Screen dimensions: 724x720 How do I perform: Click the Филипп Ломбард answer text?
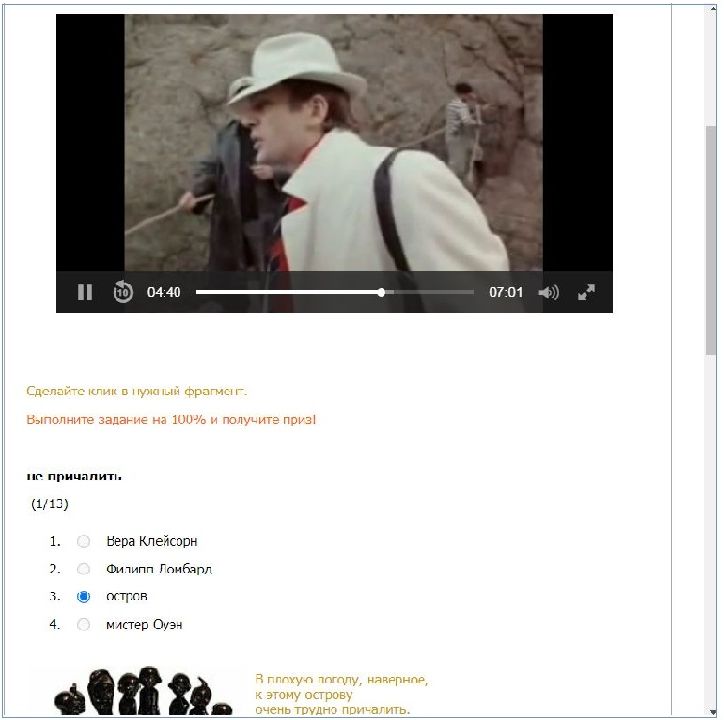tap(159, 569)
